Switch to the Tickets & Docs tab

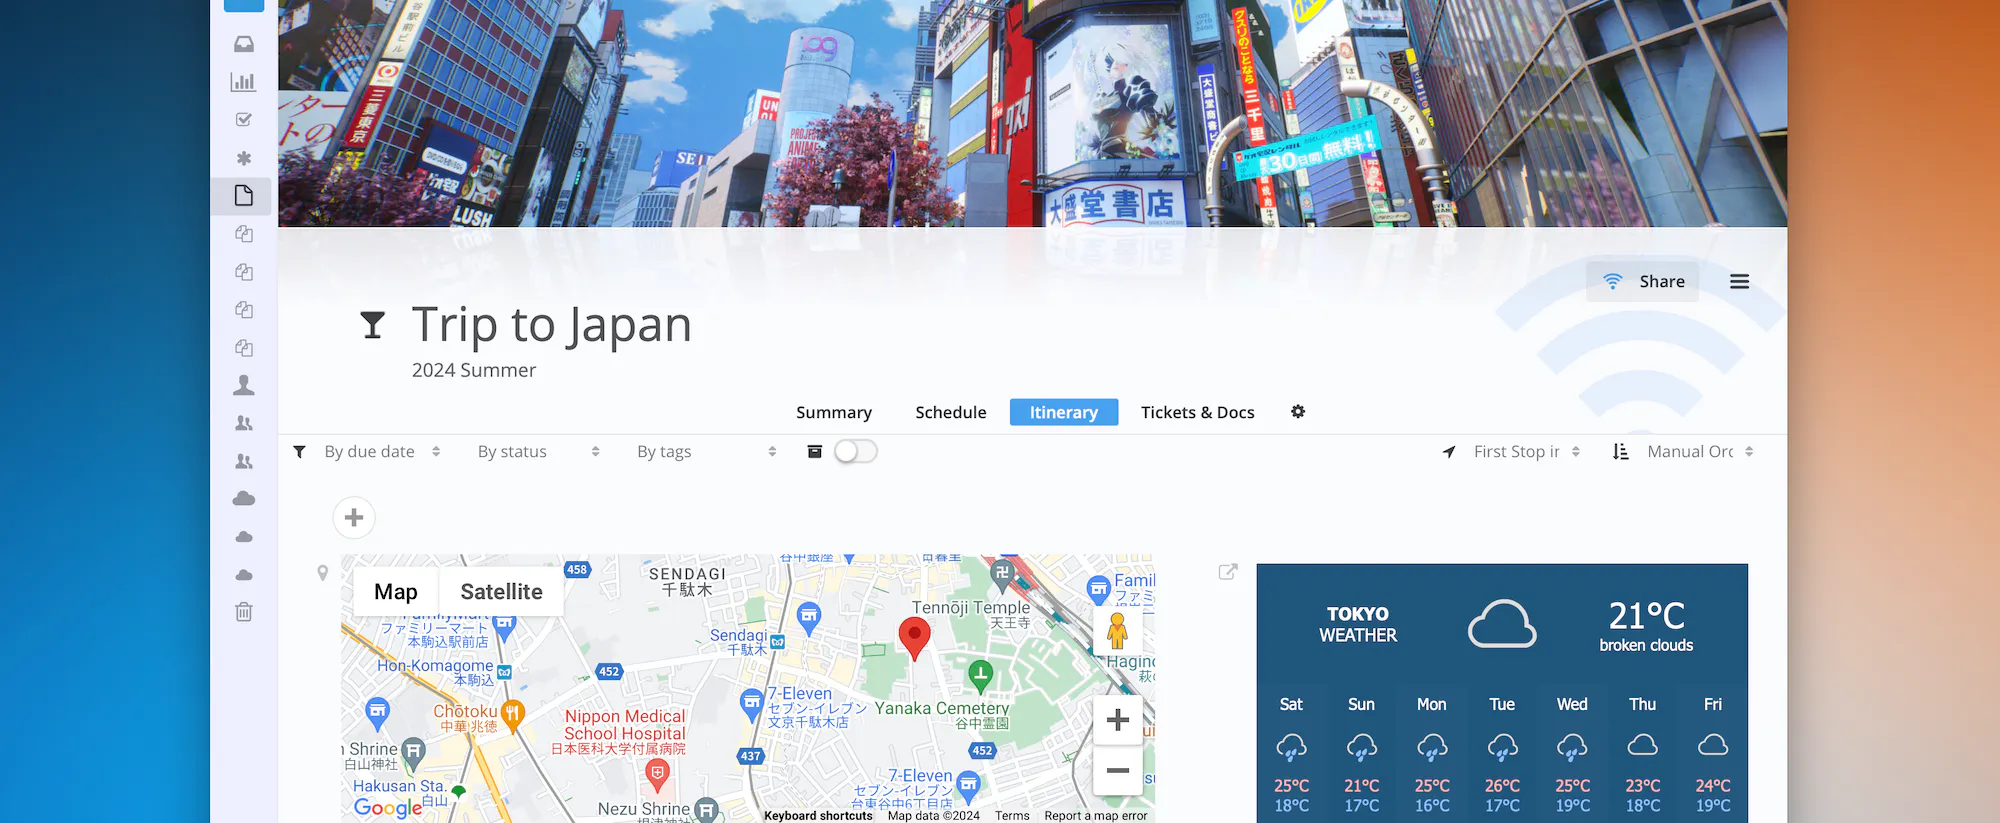click(1198, 412)
